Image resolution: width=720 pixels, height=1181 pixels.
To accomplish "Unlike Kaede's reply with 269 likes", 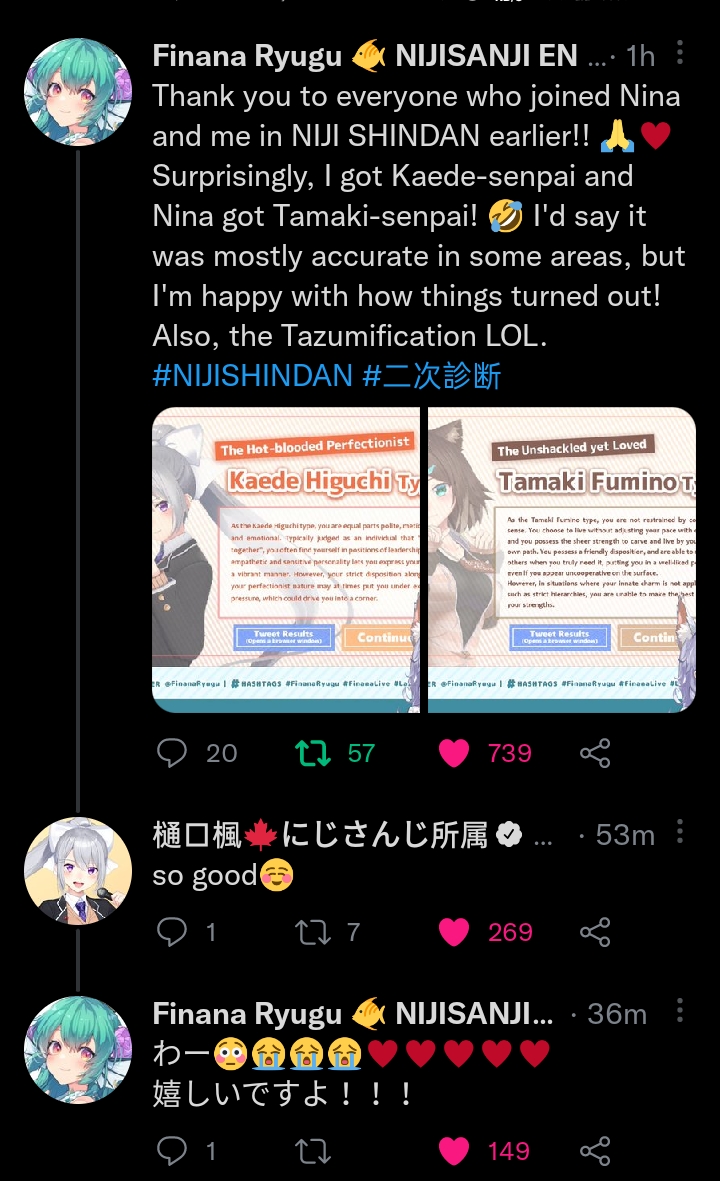I will (x=453, y=932).
